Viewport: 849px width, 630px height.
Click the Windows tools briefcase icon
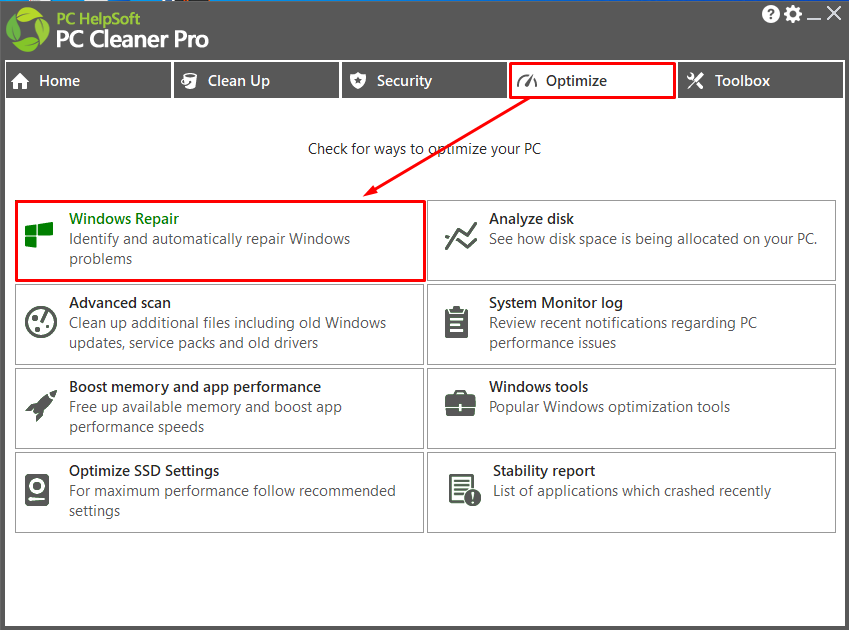(460, 403)
